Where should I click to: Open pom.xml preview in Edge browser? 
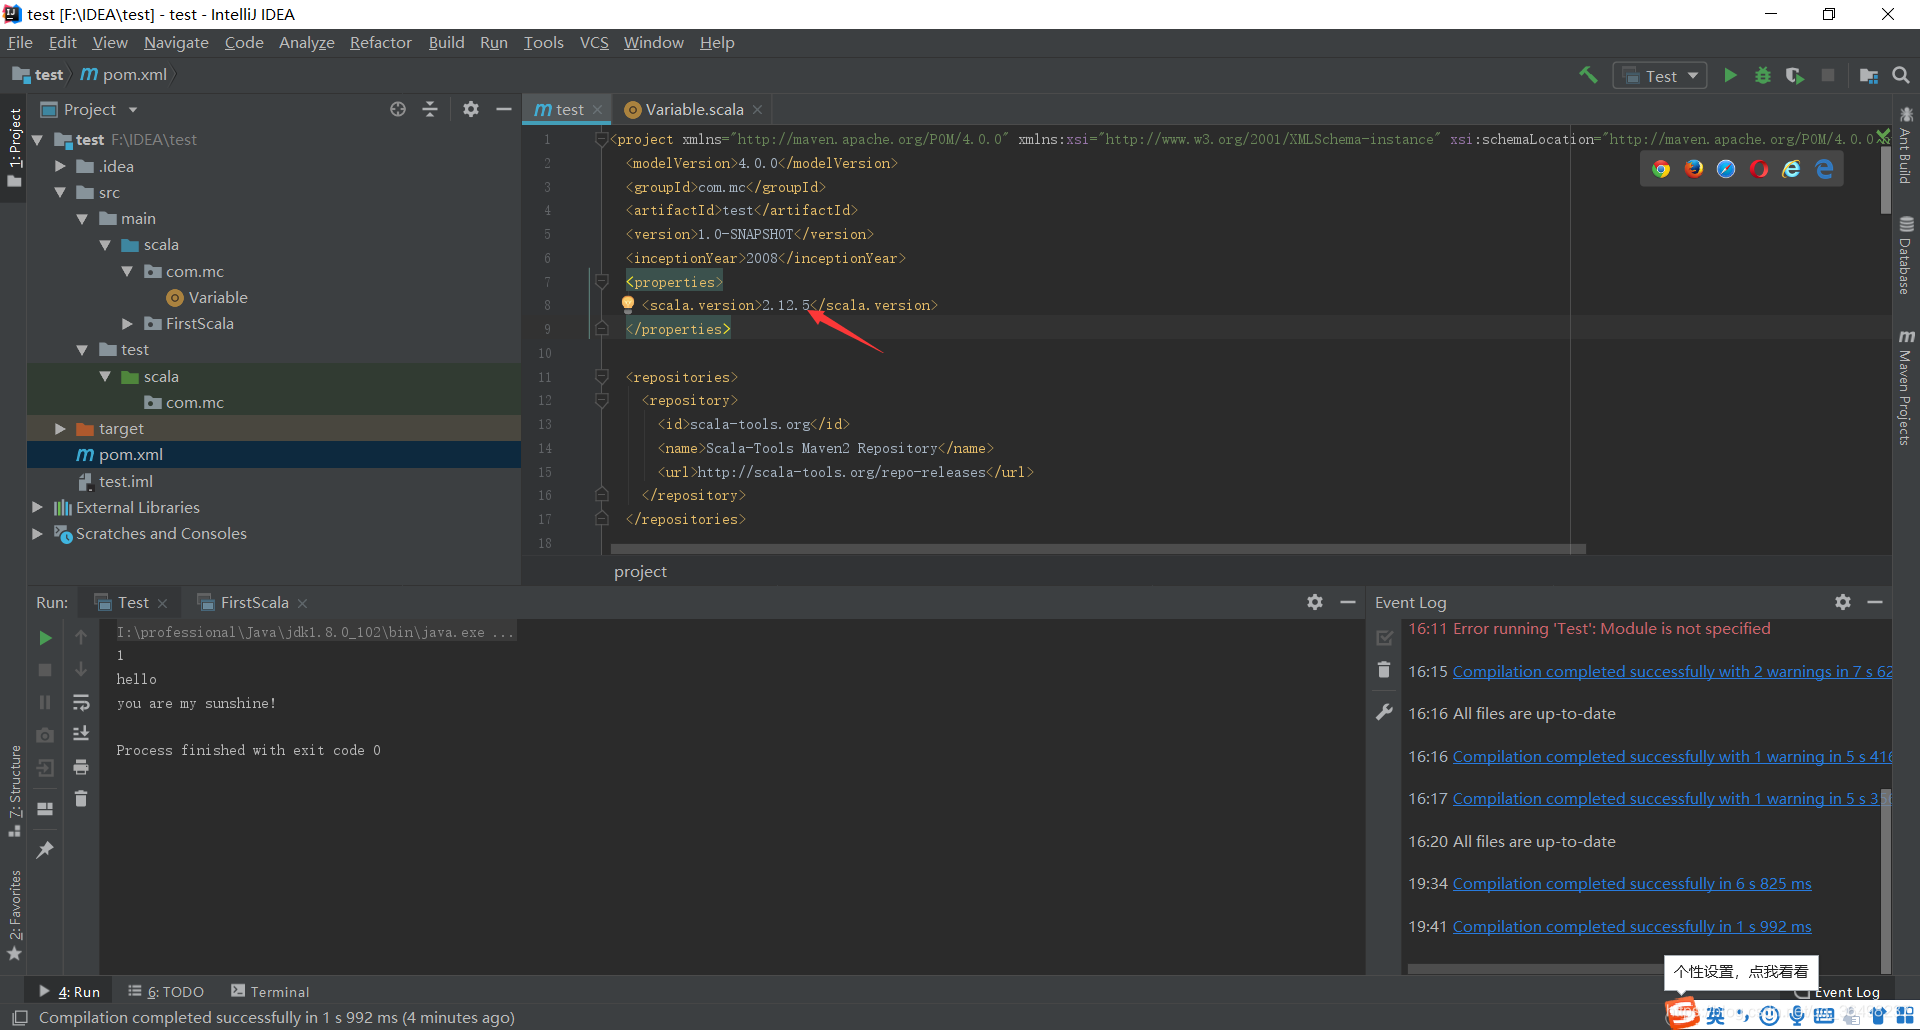[x=1825, y=169]
